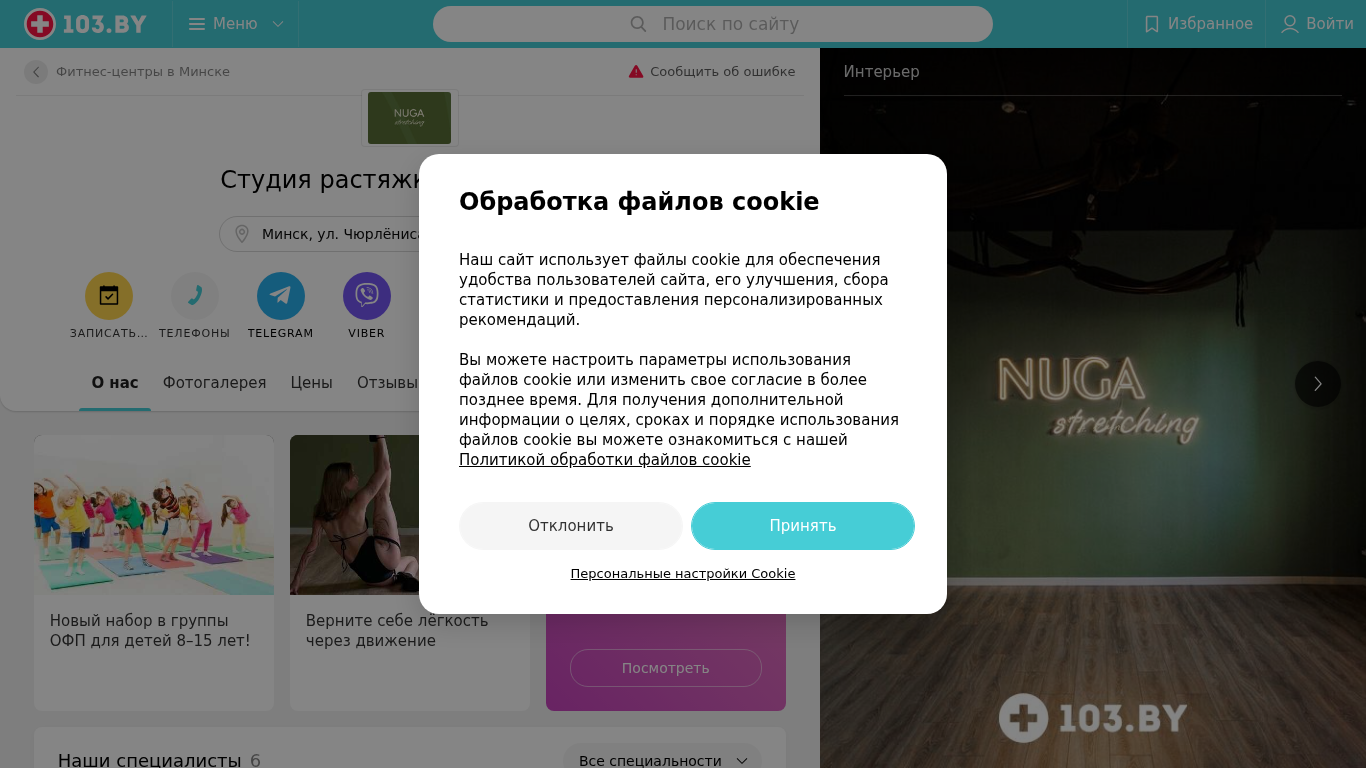Decline cookies with Отклонить button
The height and width of the screenshot is (768, 1366).
(571, 526)
